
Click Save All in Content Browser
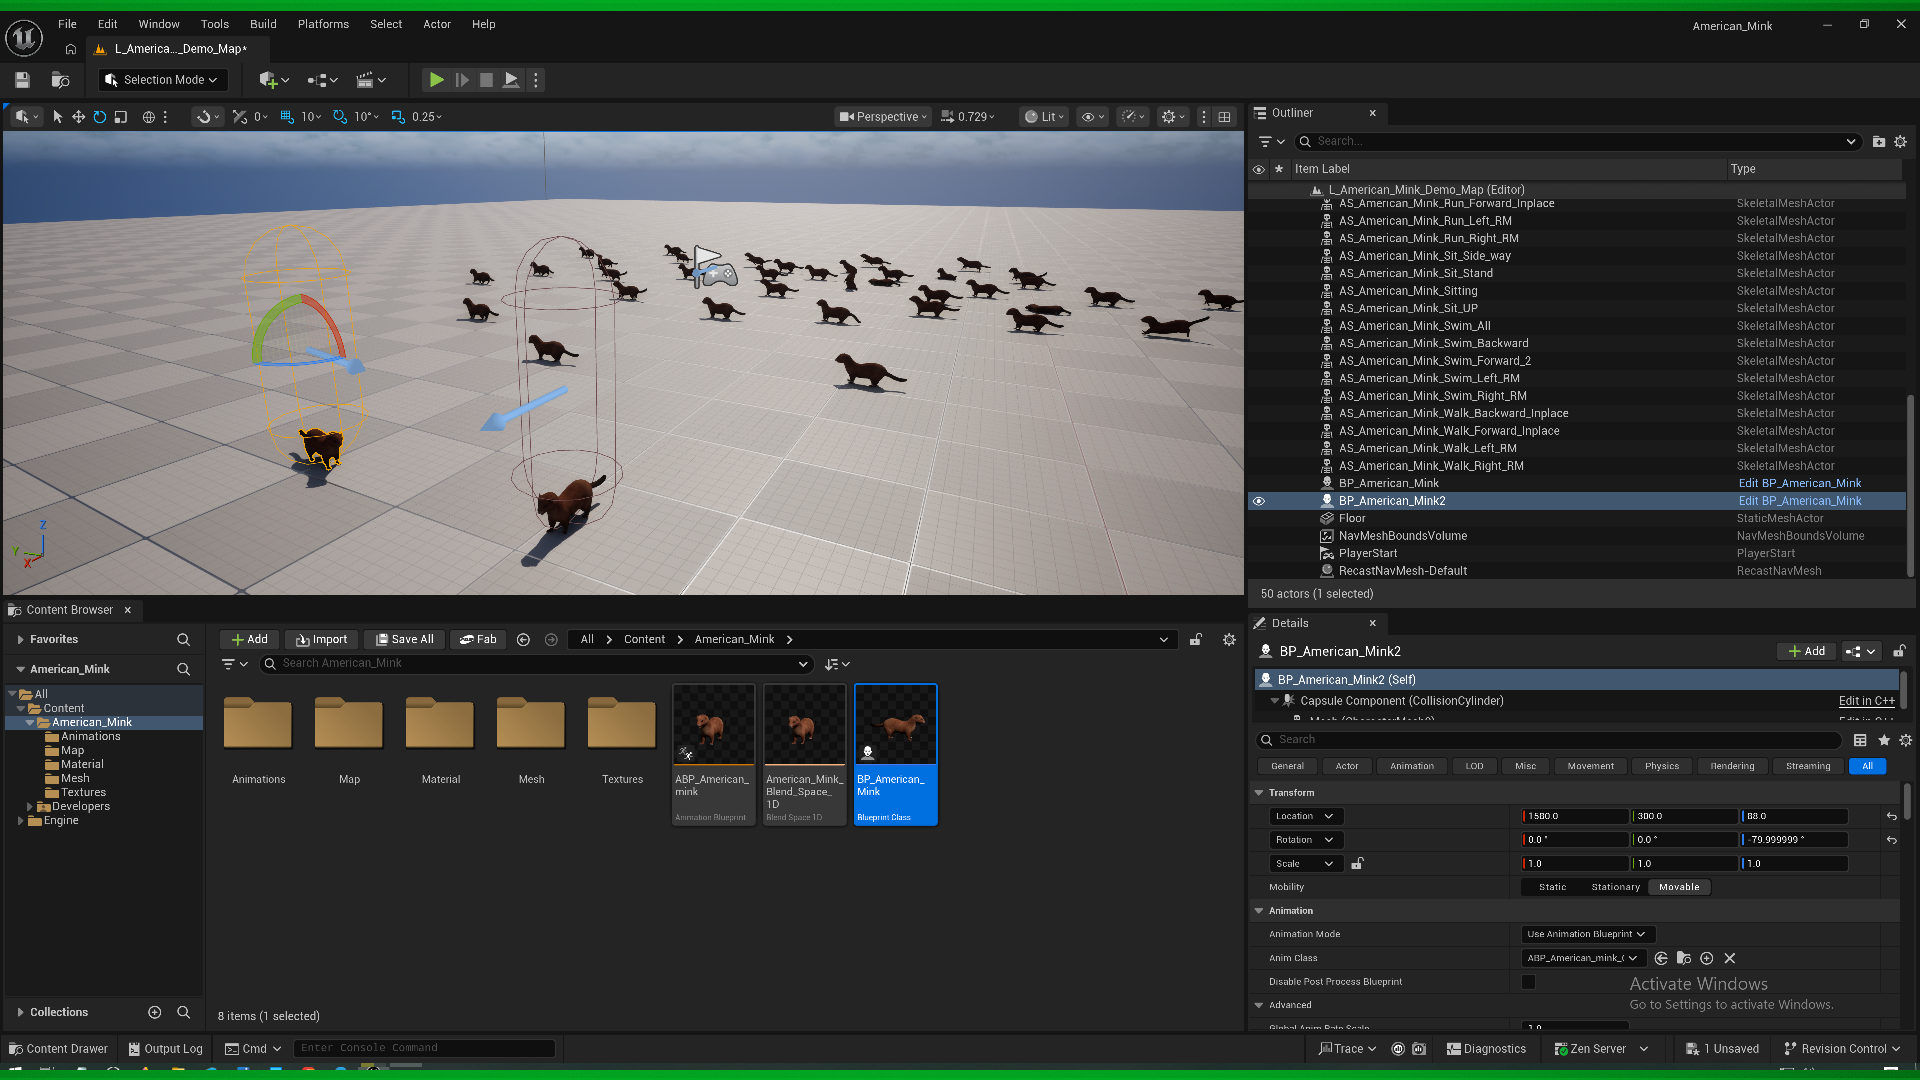point(405,640)
